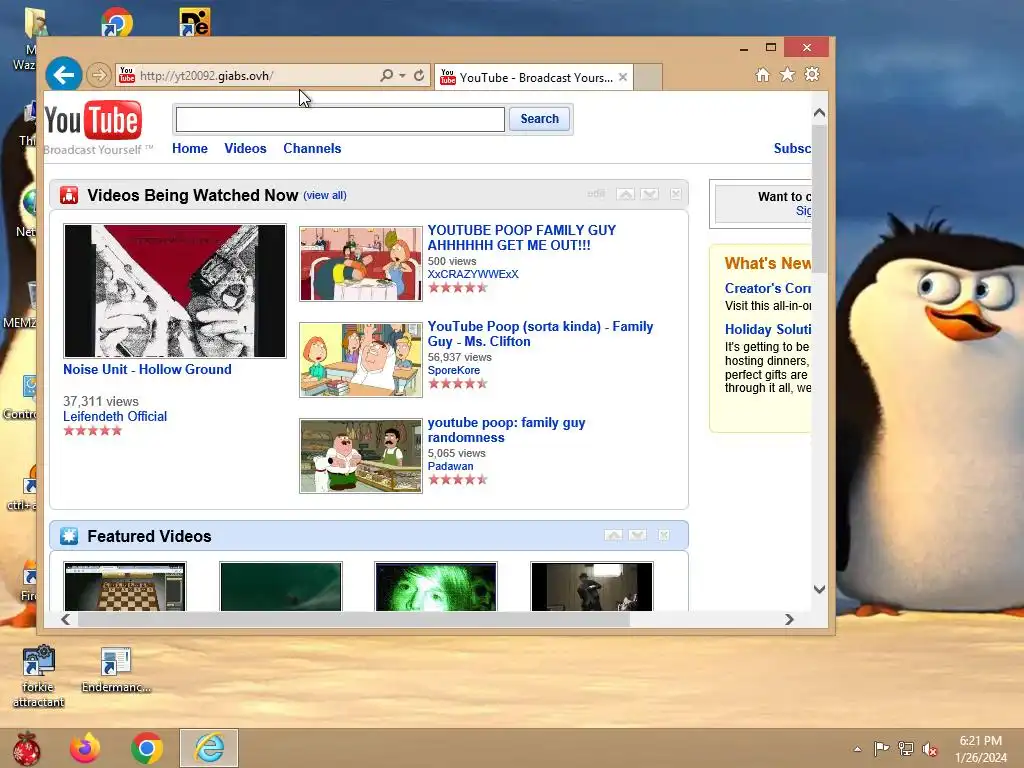Open Holiday Solutions link
1024x768 pixels.
point(768,329)
